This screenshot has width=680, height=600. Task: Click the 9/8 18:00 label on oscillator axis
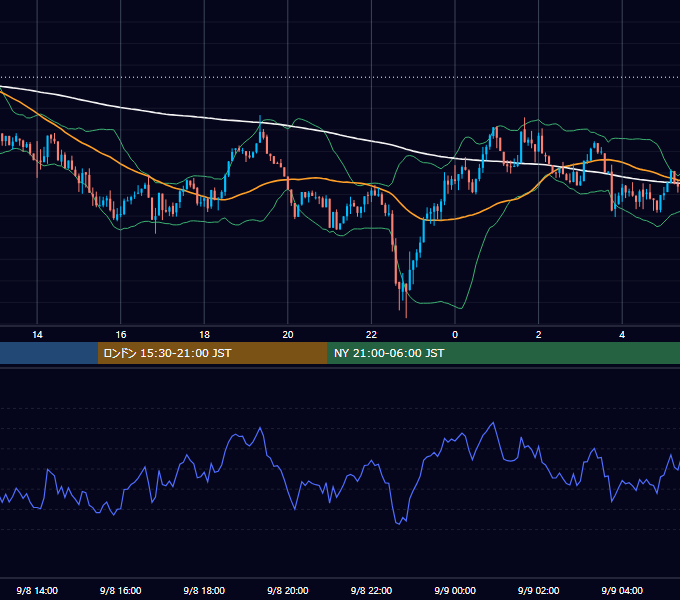(204, 590)
